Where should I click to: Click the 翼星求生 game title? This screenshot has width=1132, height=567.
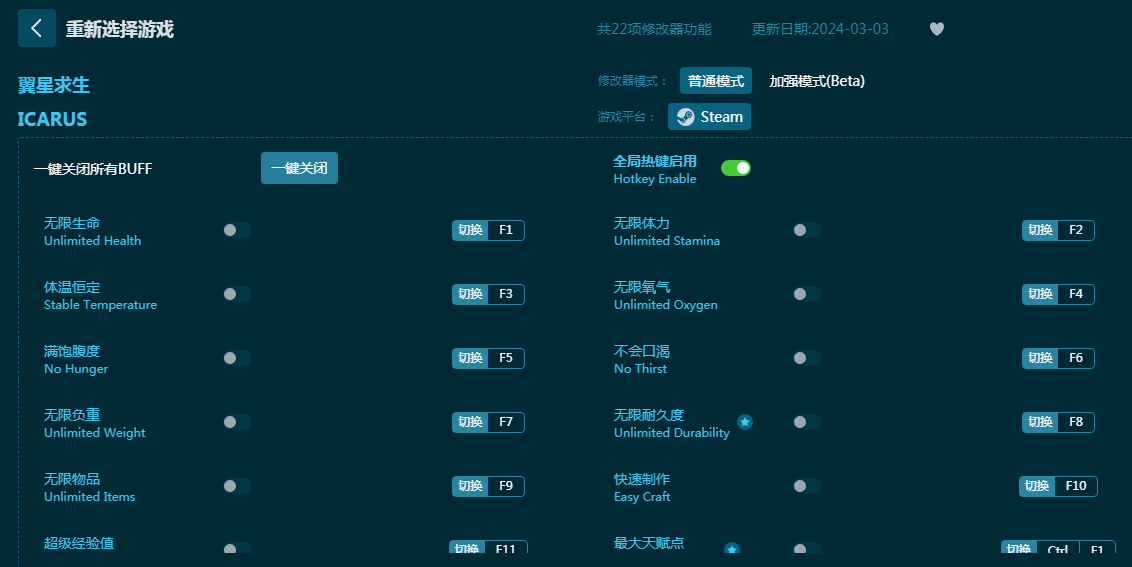click(54, 85)
